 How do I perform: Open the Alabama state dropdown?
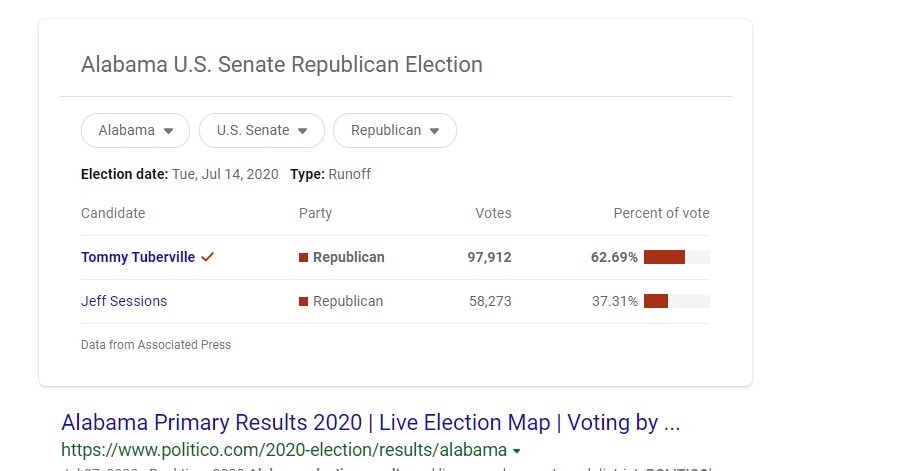(135, 130)
